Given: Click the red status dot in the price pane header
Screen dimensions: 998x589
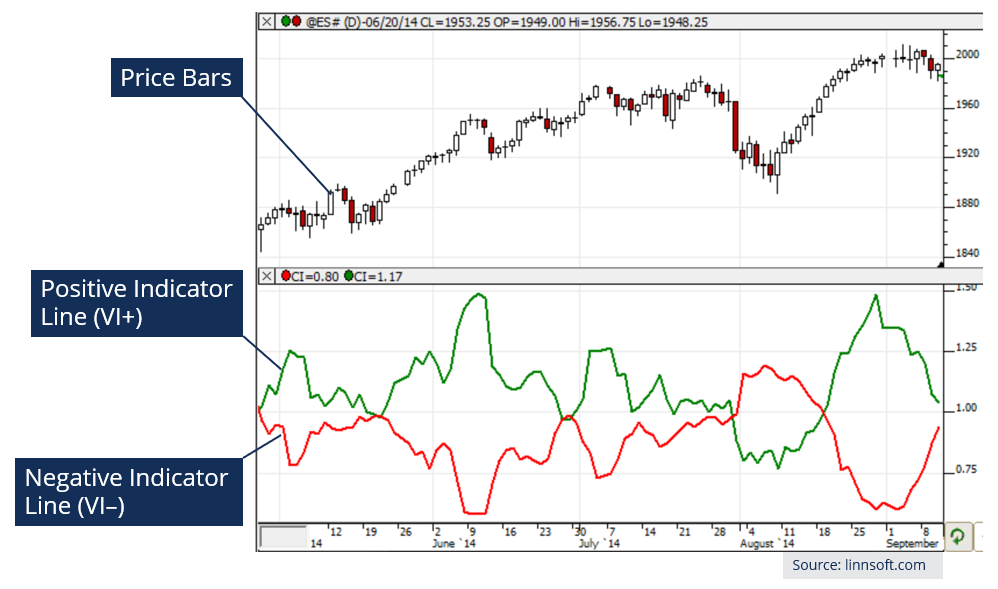Looking at the screenshot, I should tap(297, 20).
